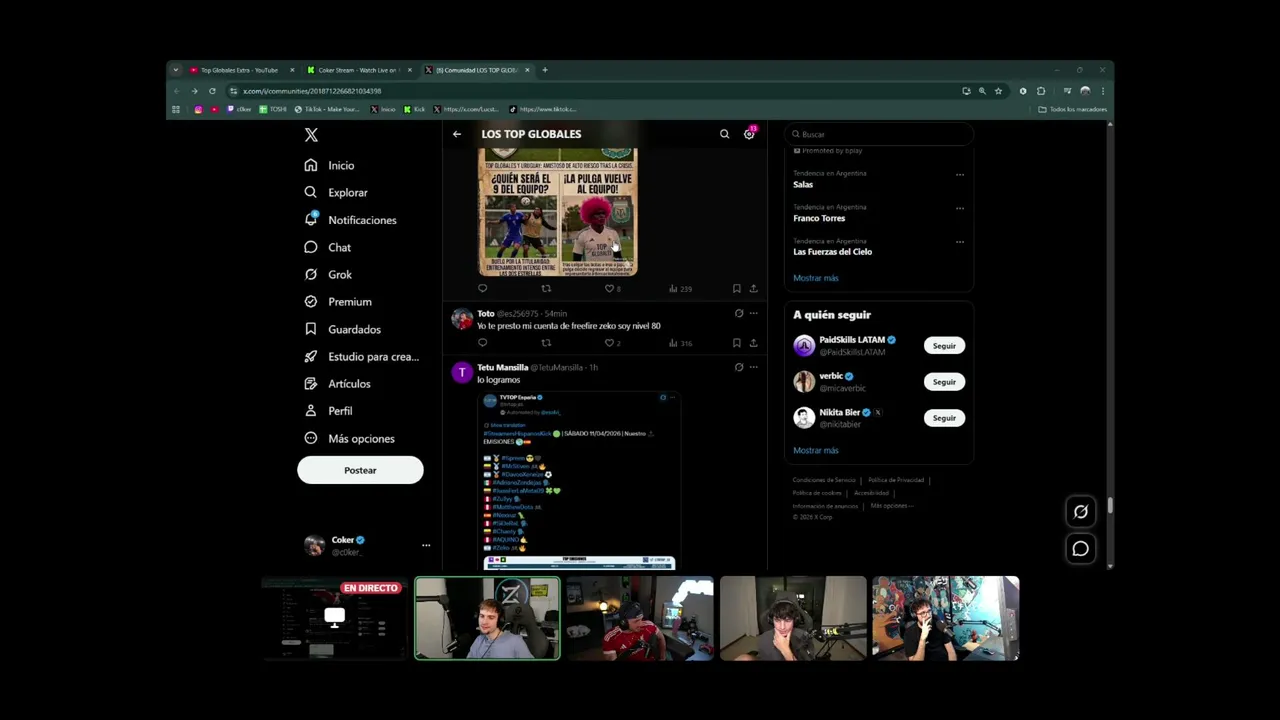View analytics showing 316 views

coord(680,342)
